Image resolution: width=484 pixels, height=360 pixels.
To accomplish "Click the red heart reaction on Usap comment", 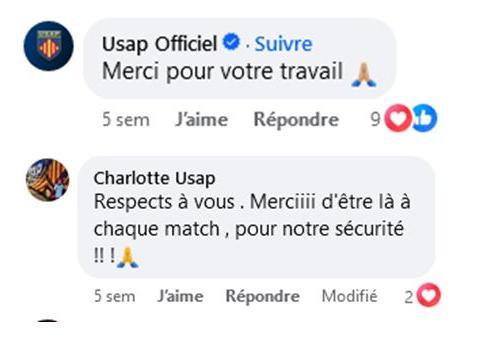I will 398,118.
